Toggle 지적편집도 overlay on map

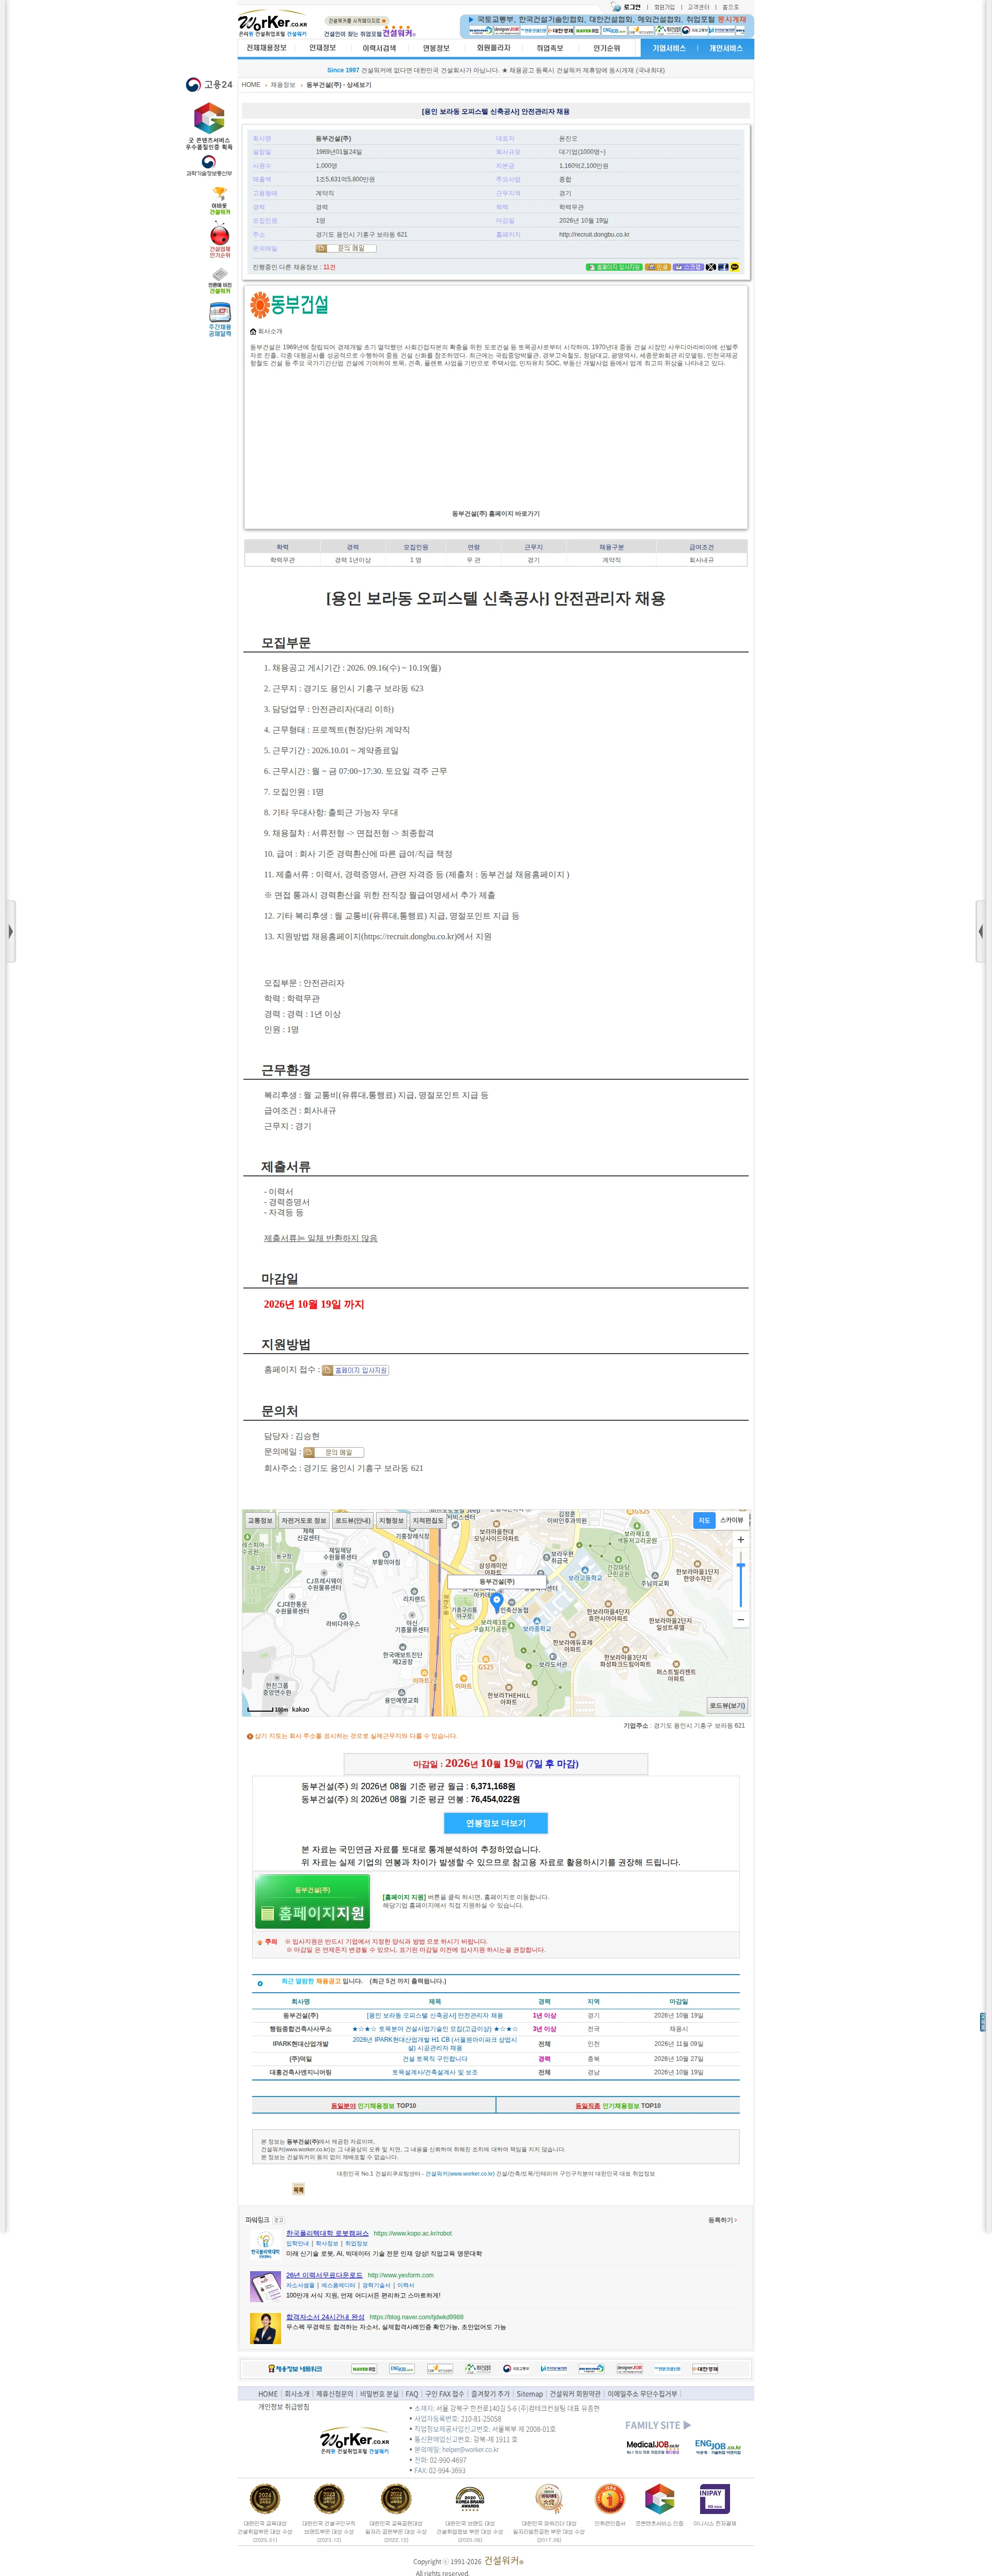[428, 1520]
